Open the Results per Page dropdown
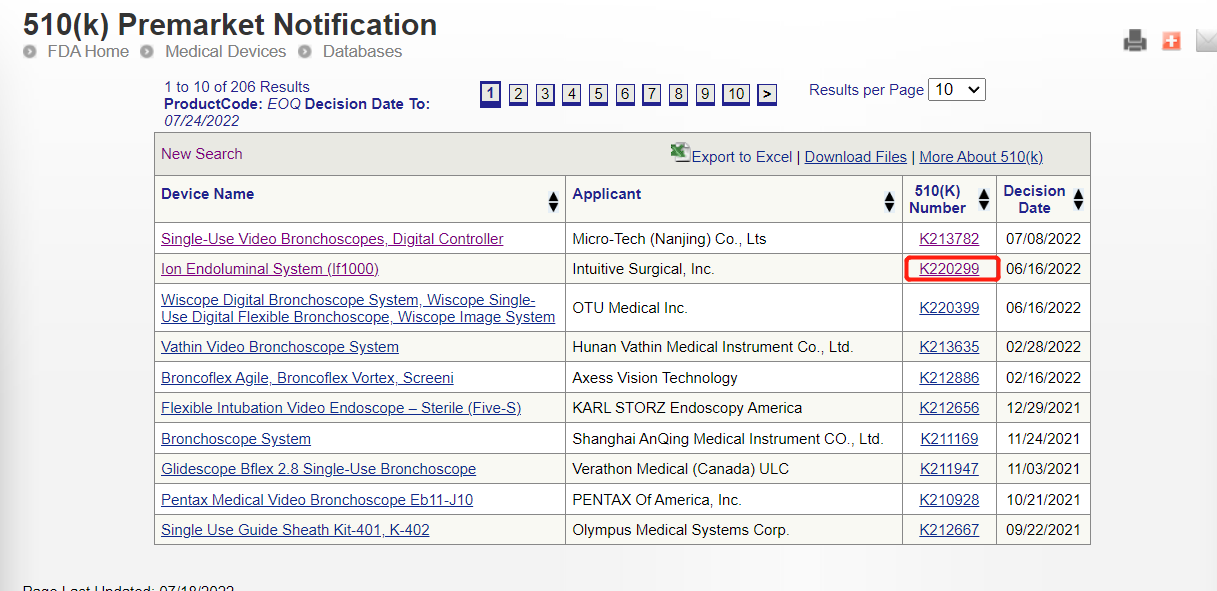 957,89
